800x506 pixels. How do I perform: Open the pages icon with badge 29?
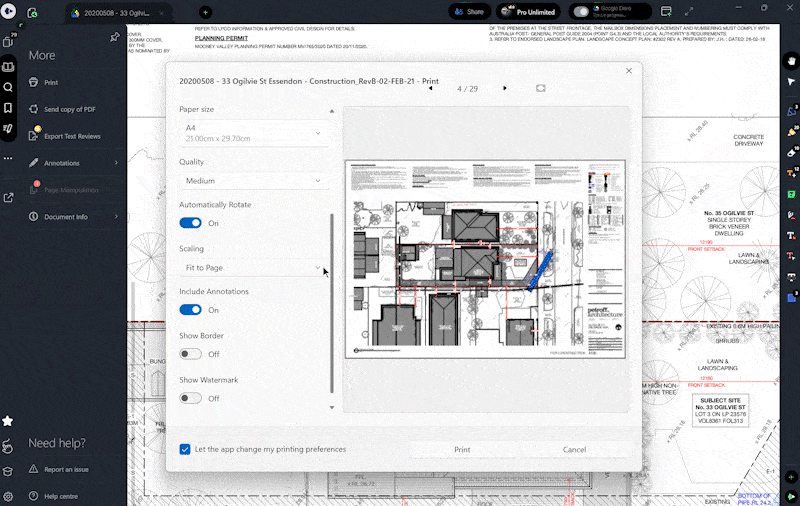coord(8,41)
